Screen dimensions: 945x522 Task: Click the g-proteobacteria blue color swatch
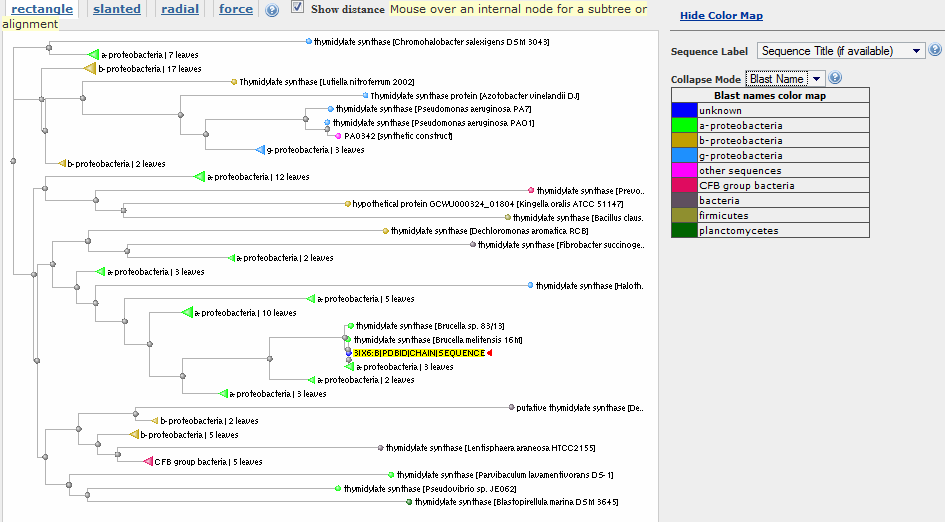684,156
